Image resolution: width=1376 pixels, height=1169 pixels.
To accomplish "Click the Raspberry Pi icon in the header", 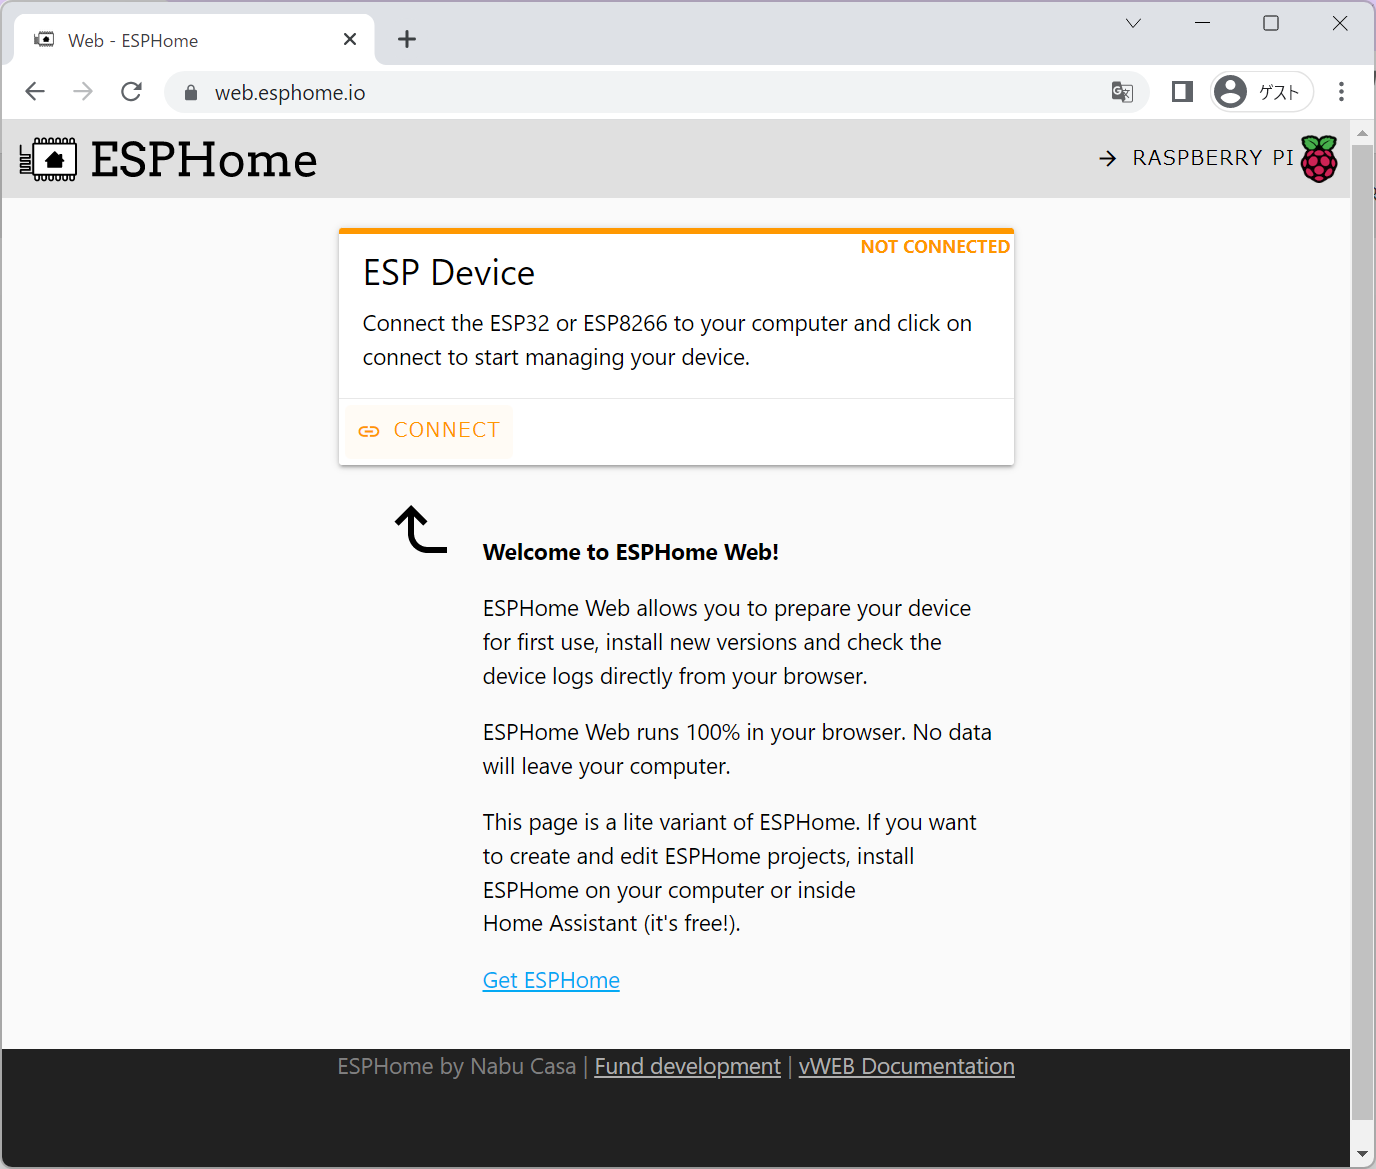I will (1320, 157).
